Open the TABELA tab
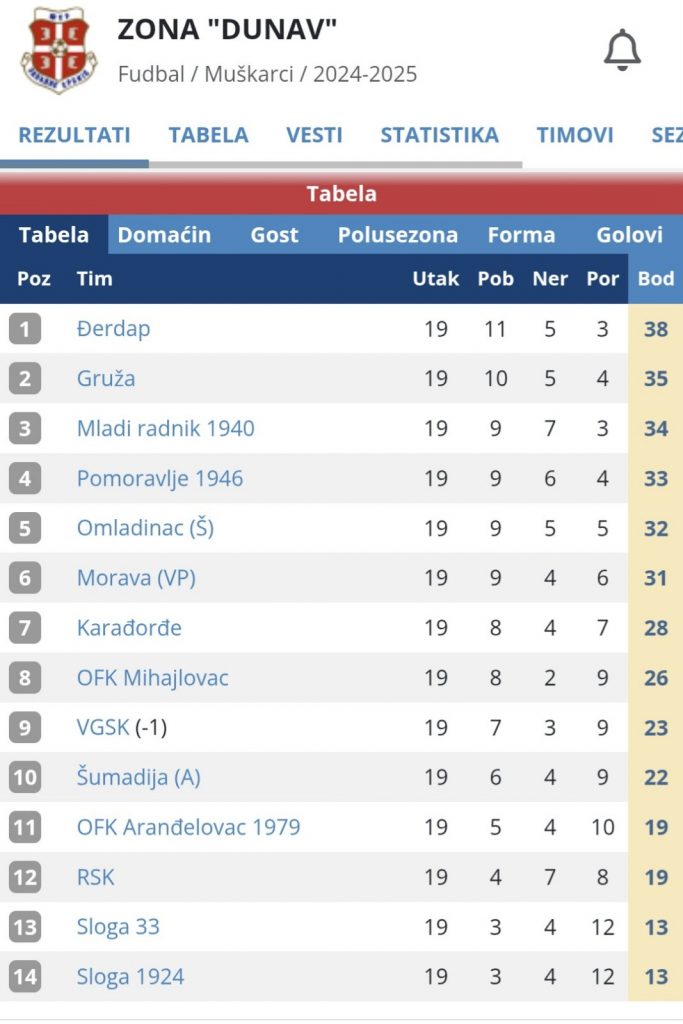683x1024 pixels. pyautogui.click(x=208, y=135)
